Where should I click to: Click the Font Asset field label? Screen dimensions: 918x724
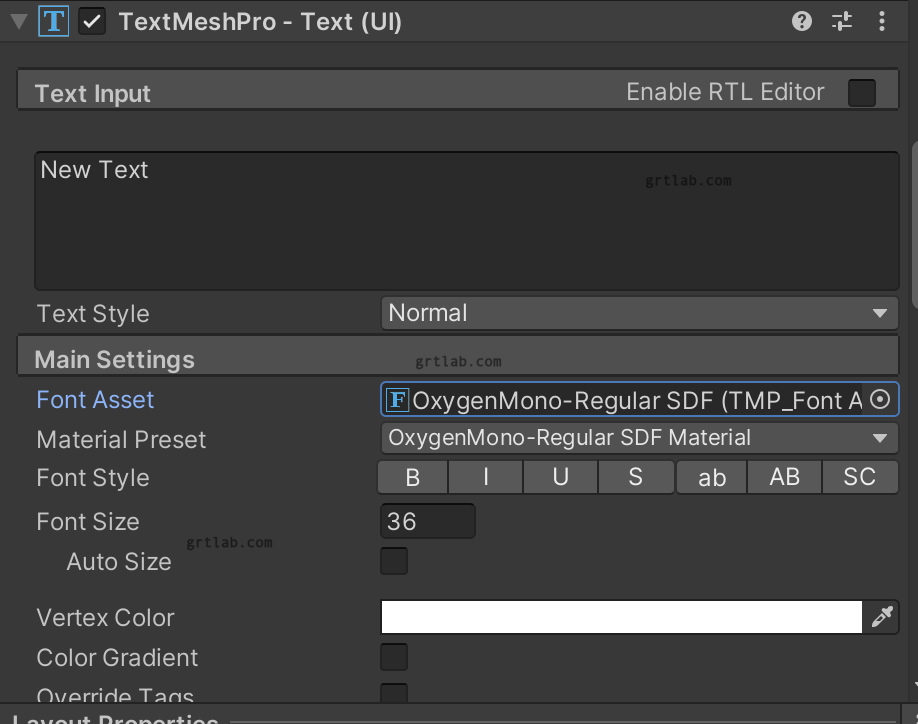tap(95, 399)
